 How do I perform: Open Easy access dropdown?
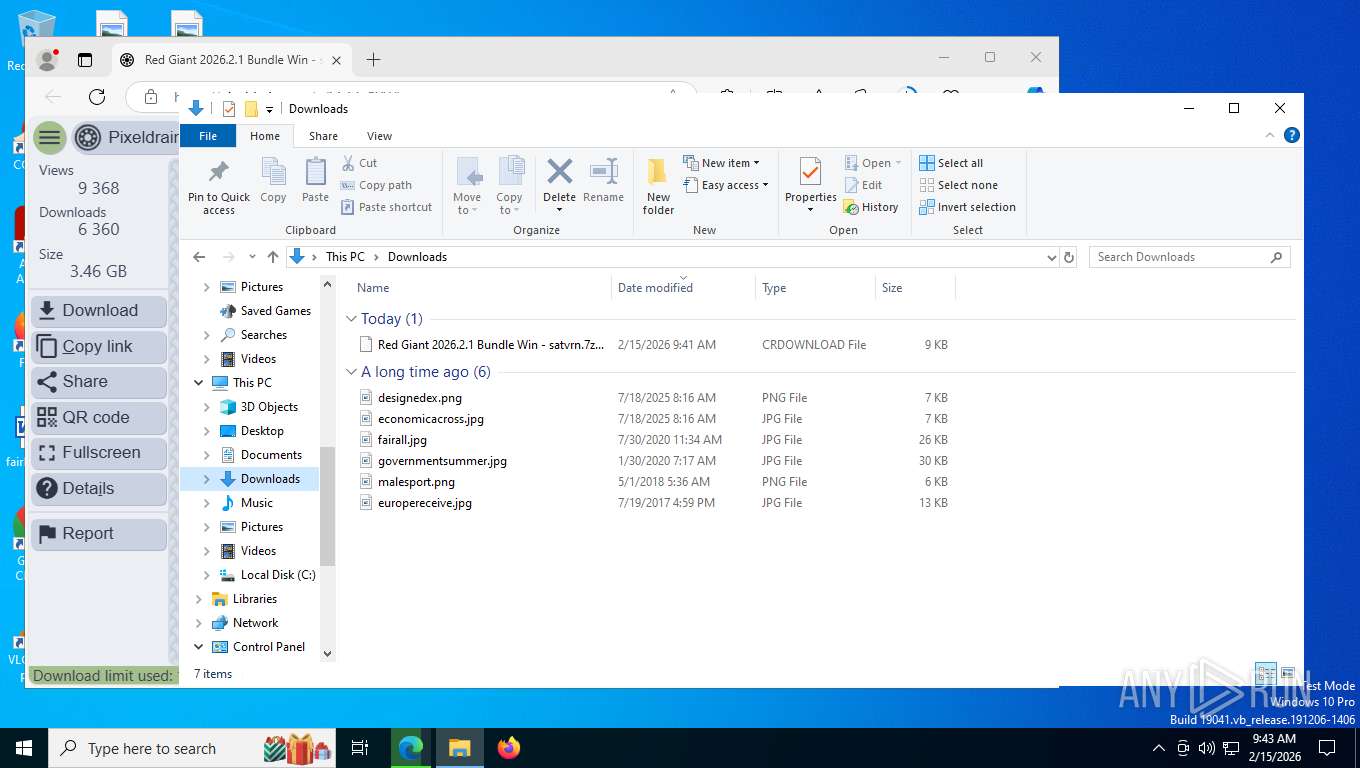pos(726,185)
